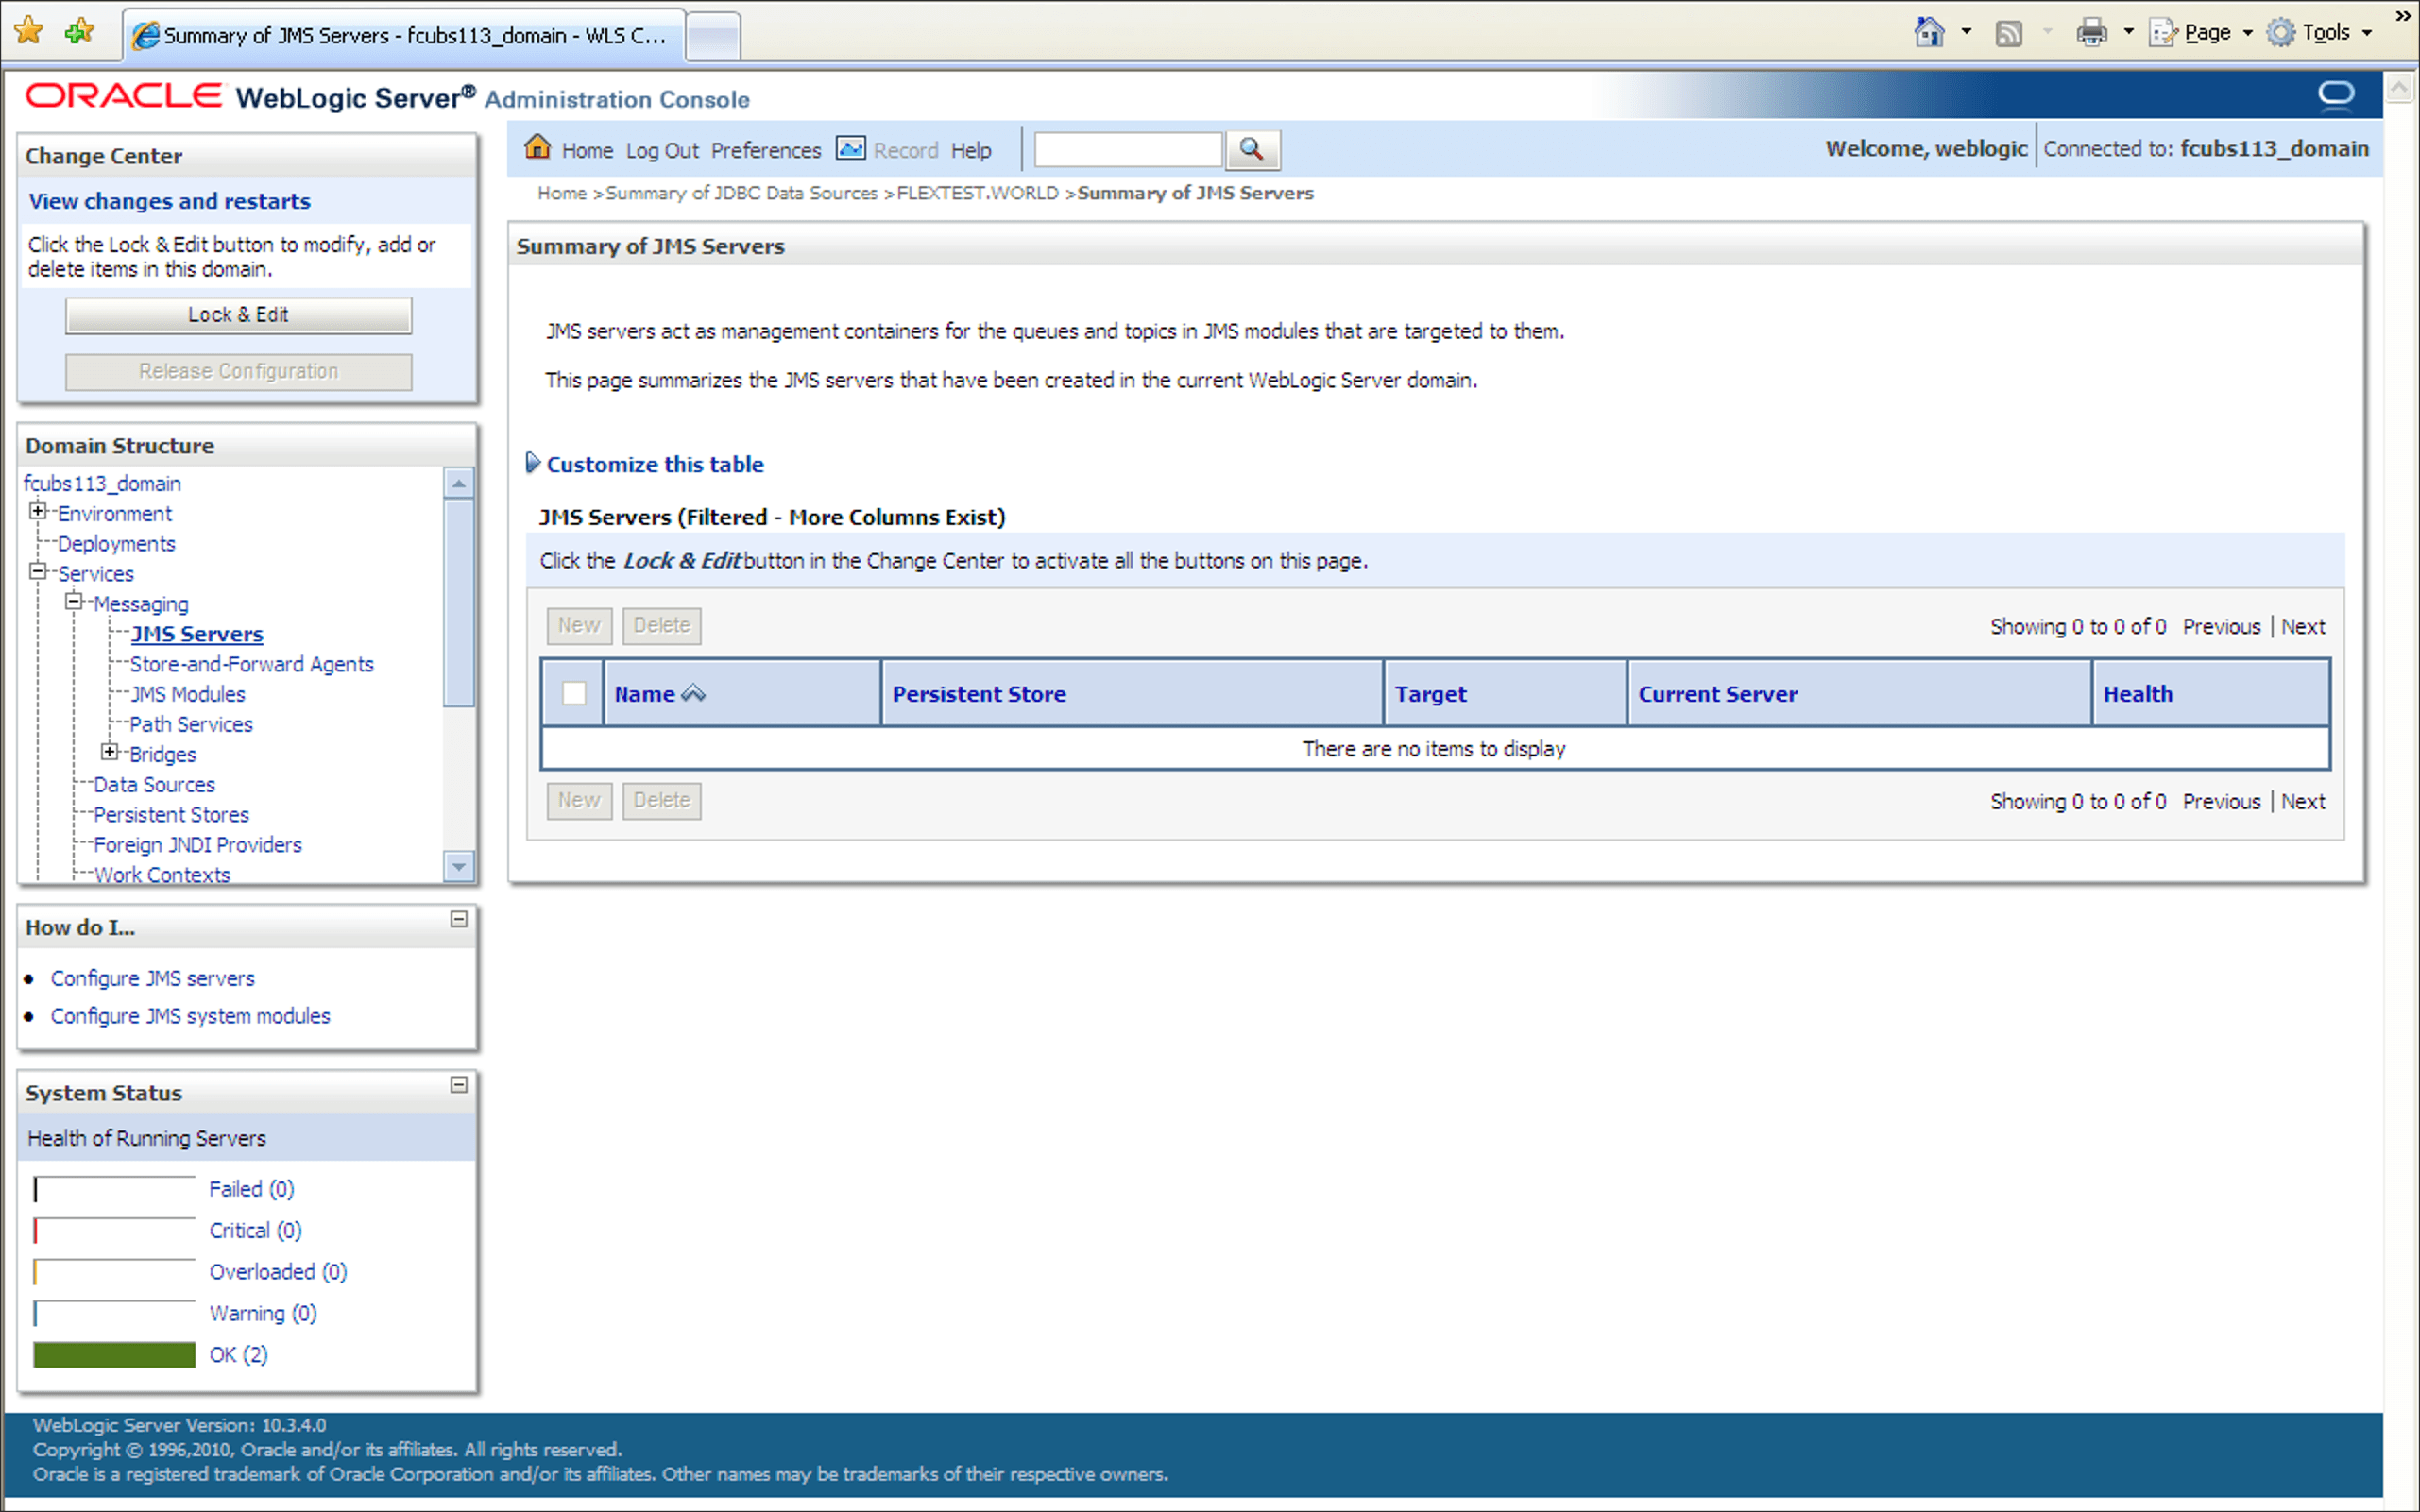Open Configure JMS system modules link
Viewport: 2420px width, 1512px height.
tap(190, 1016)
